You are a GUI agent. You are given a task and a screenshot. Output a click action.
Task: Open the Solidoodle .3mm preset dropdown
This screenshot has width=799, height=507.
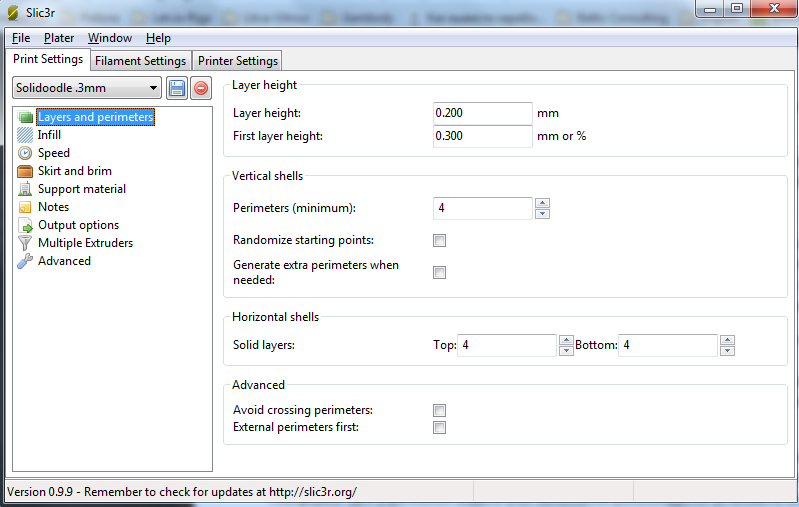87,88
